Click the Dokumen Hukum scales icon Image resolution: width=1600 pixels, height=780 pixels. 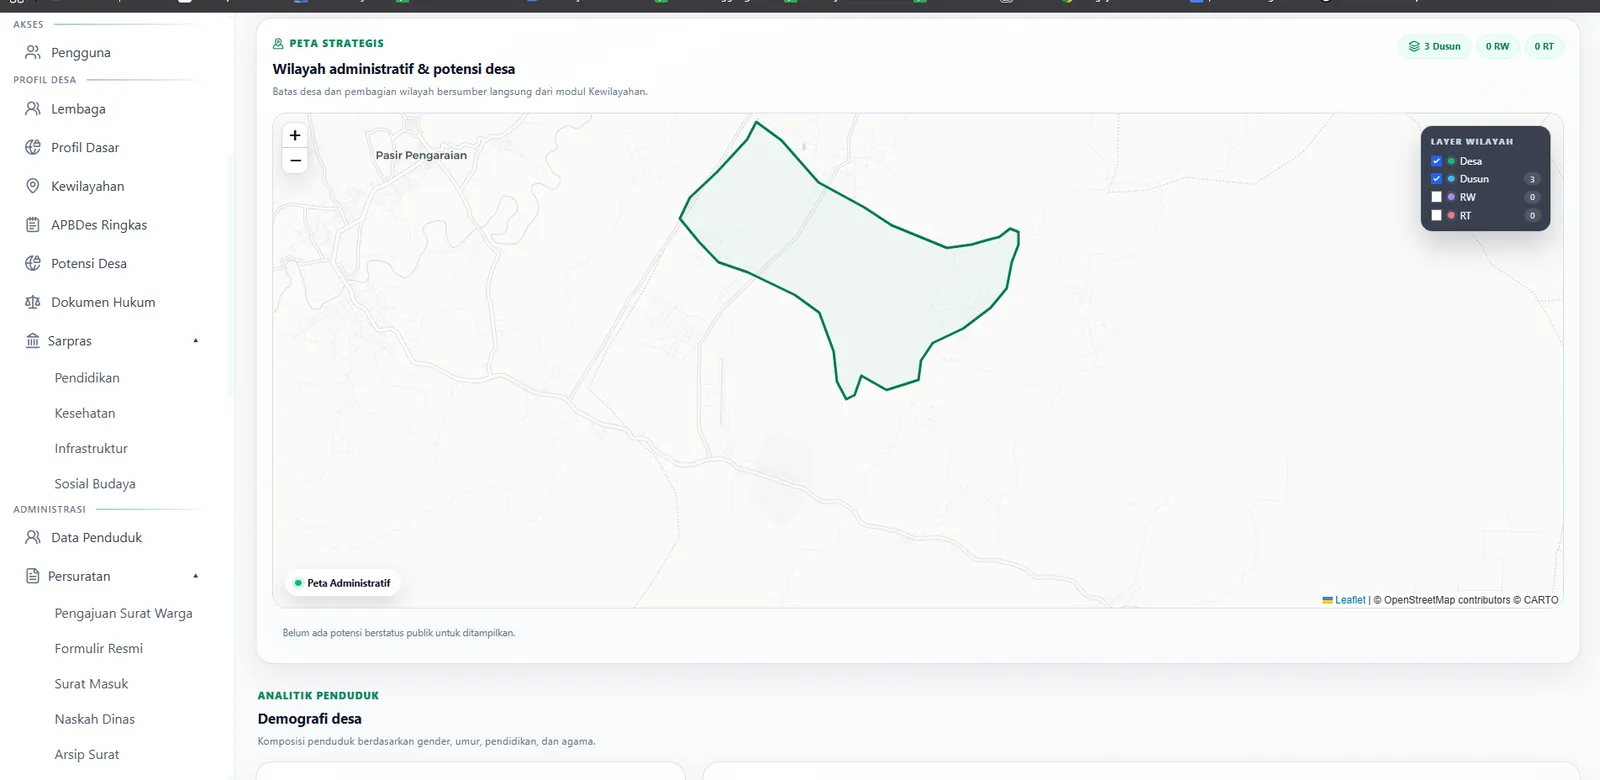pyautogui.click(x=33, y=302)
